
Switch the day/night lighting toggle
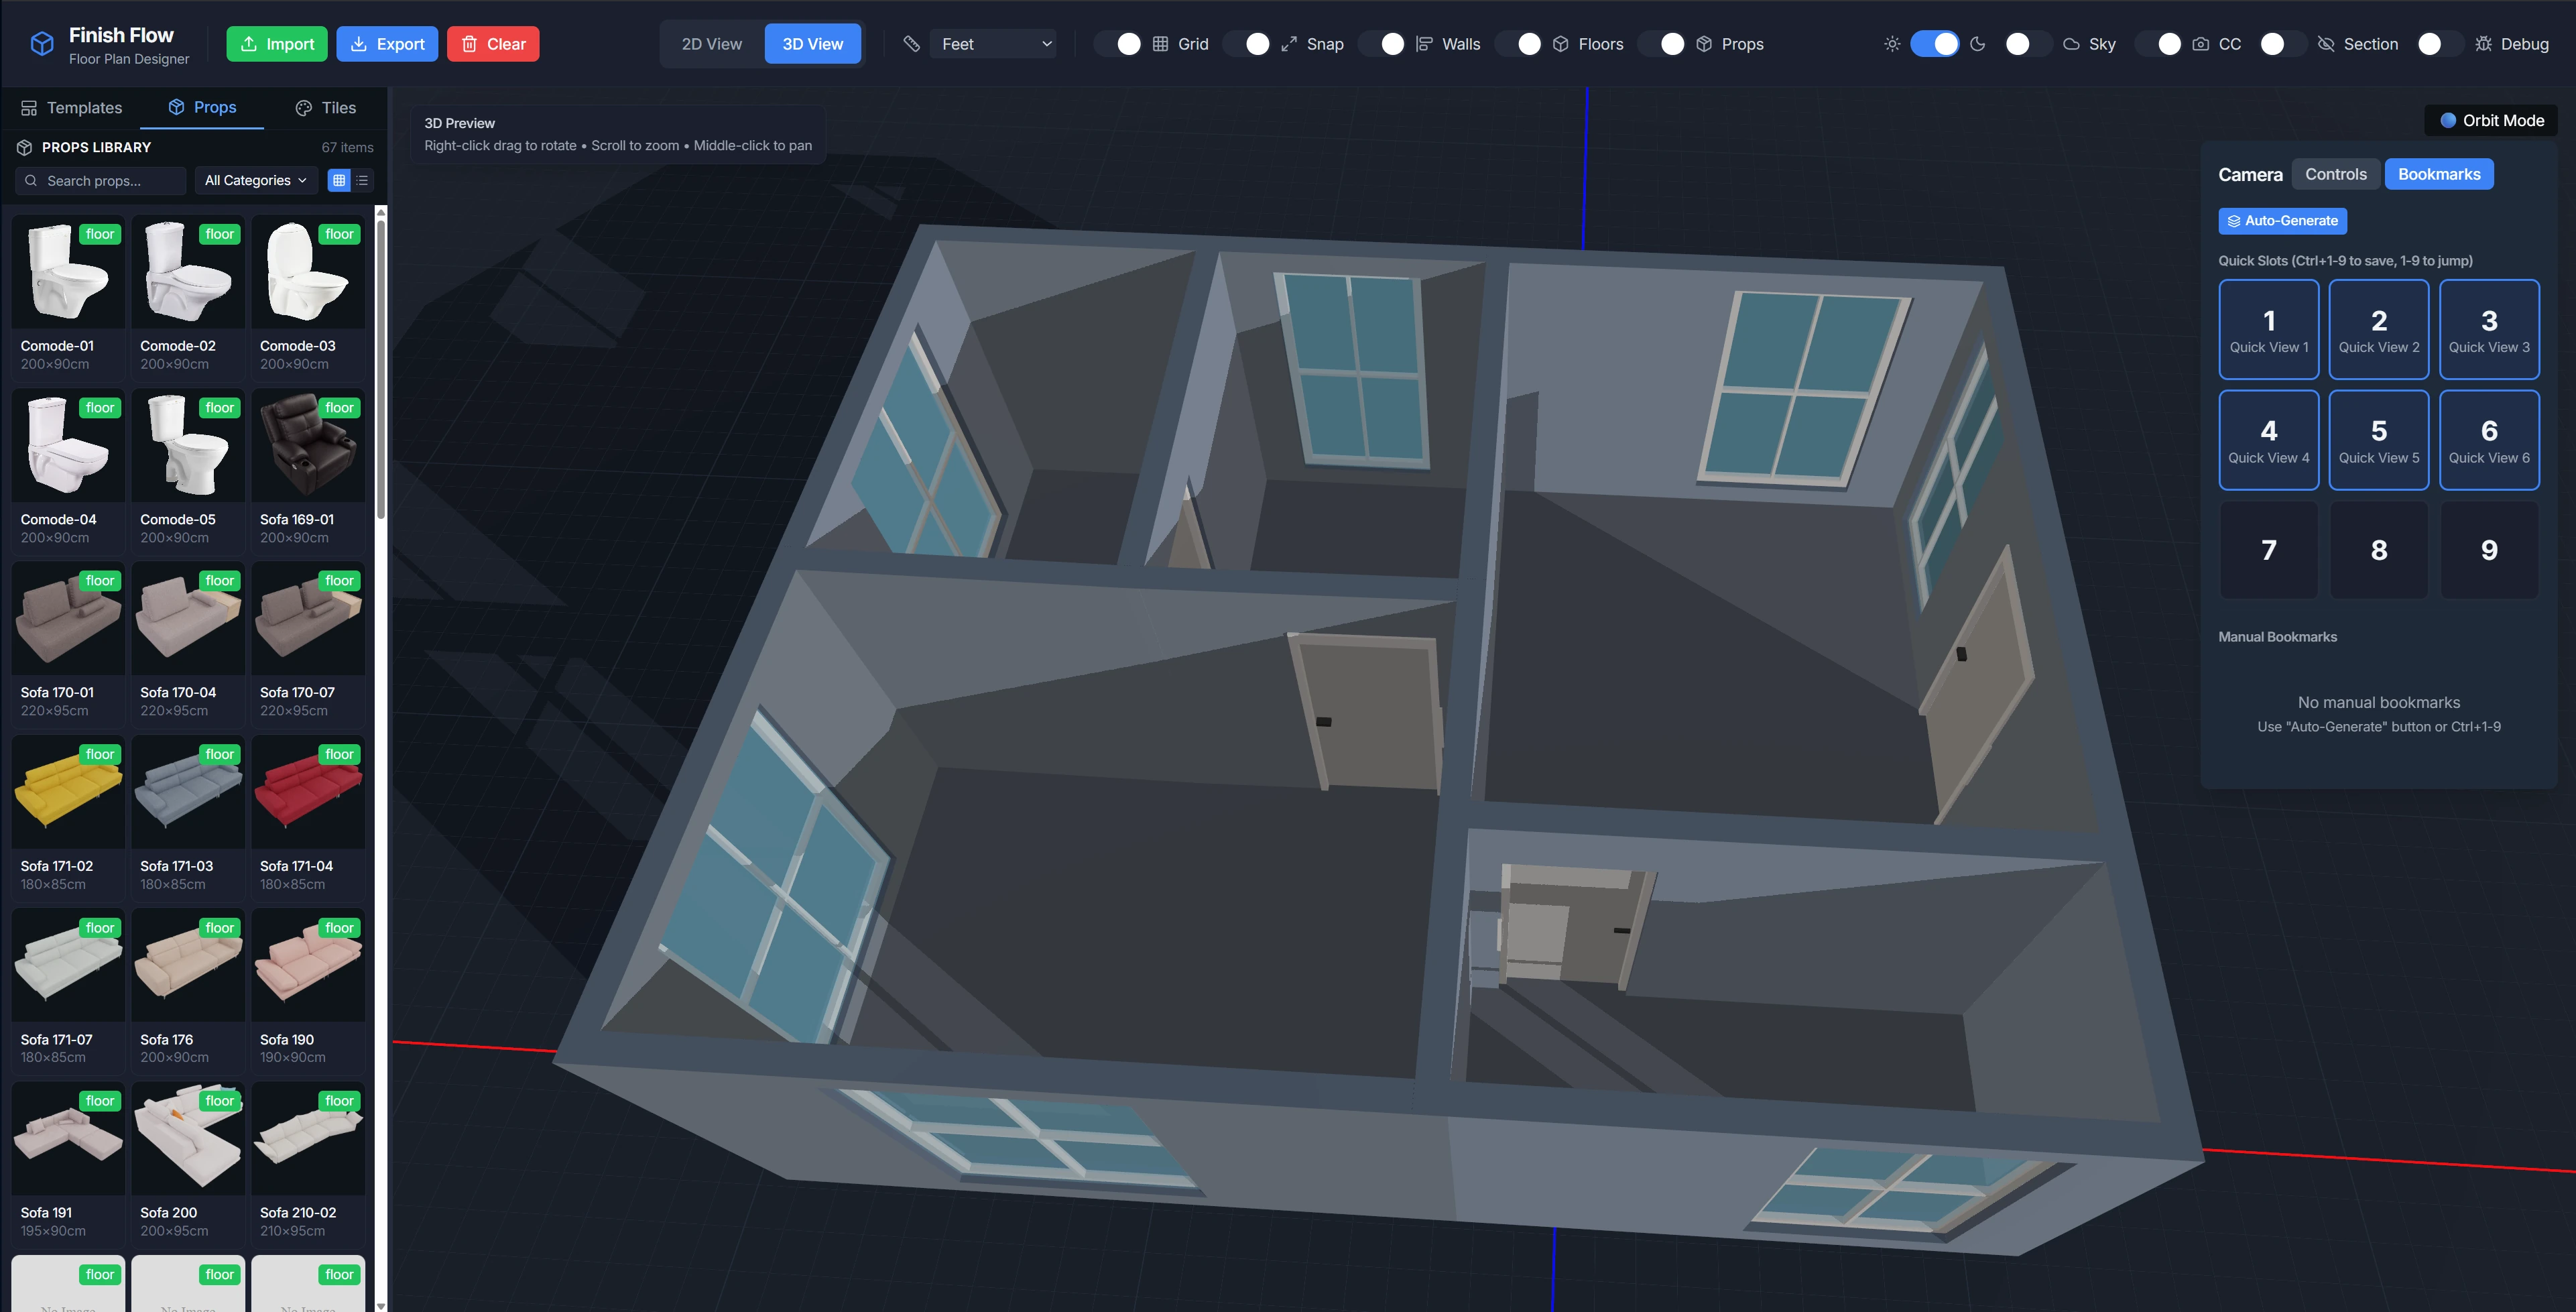1934,44
